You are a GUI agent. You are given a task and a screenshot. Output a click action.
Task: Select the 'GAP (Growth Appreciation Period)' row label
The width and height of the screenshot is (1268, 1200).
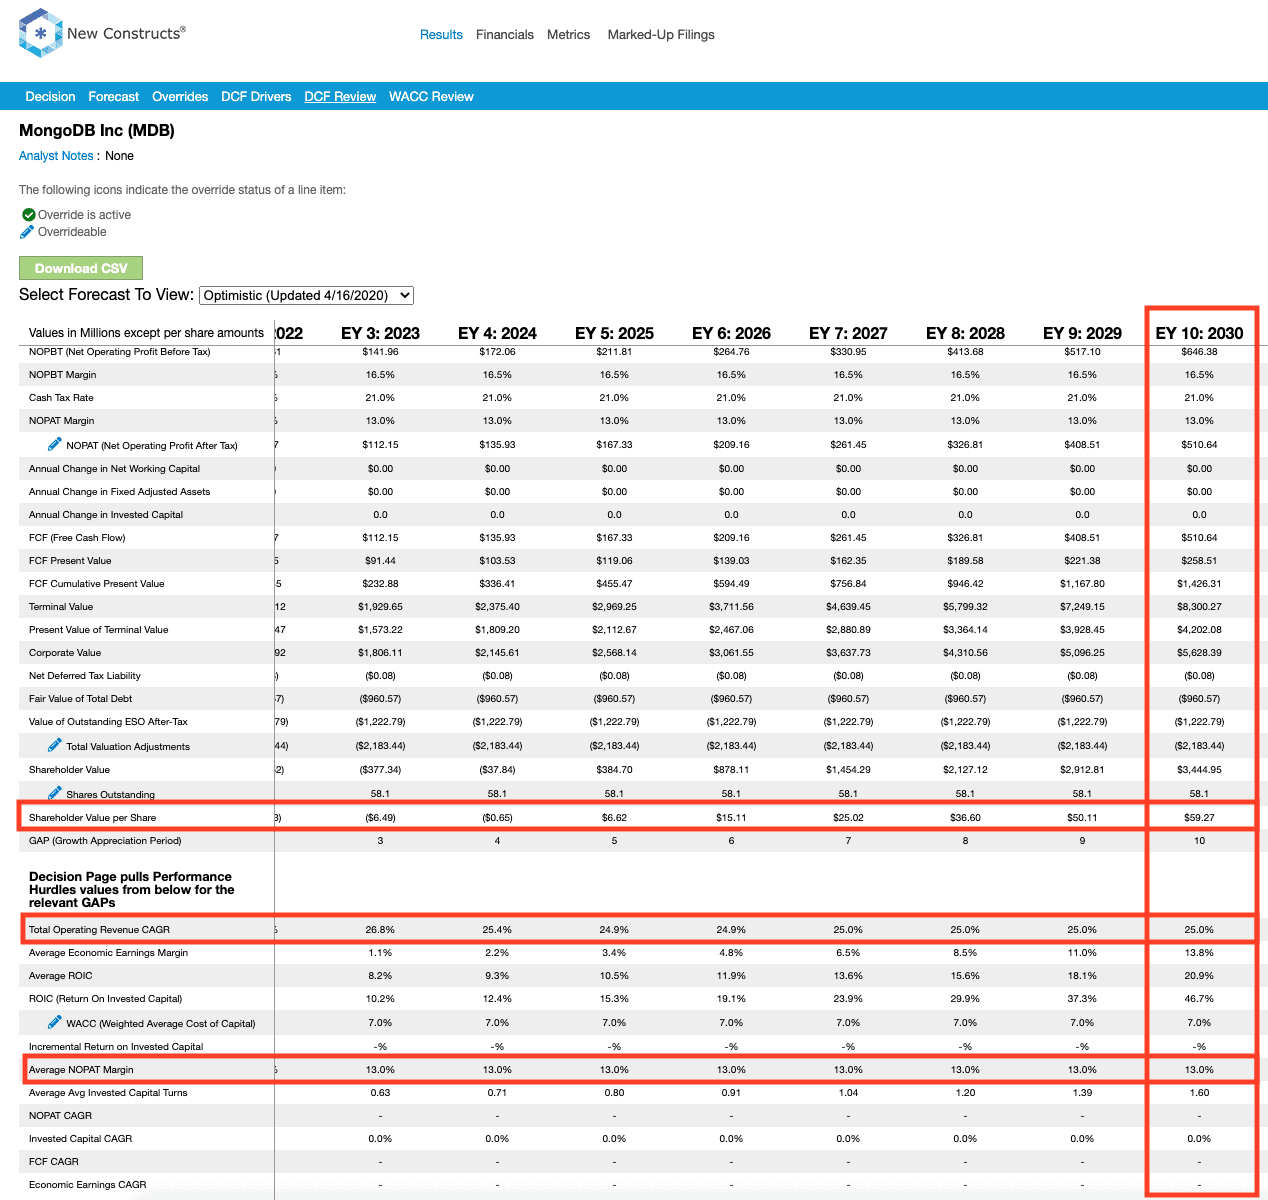105,841
